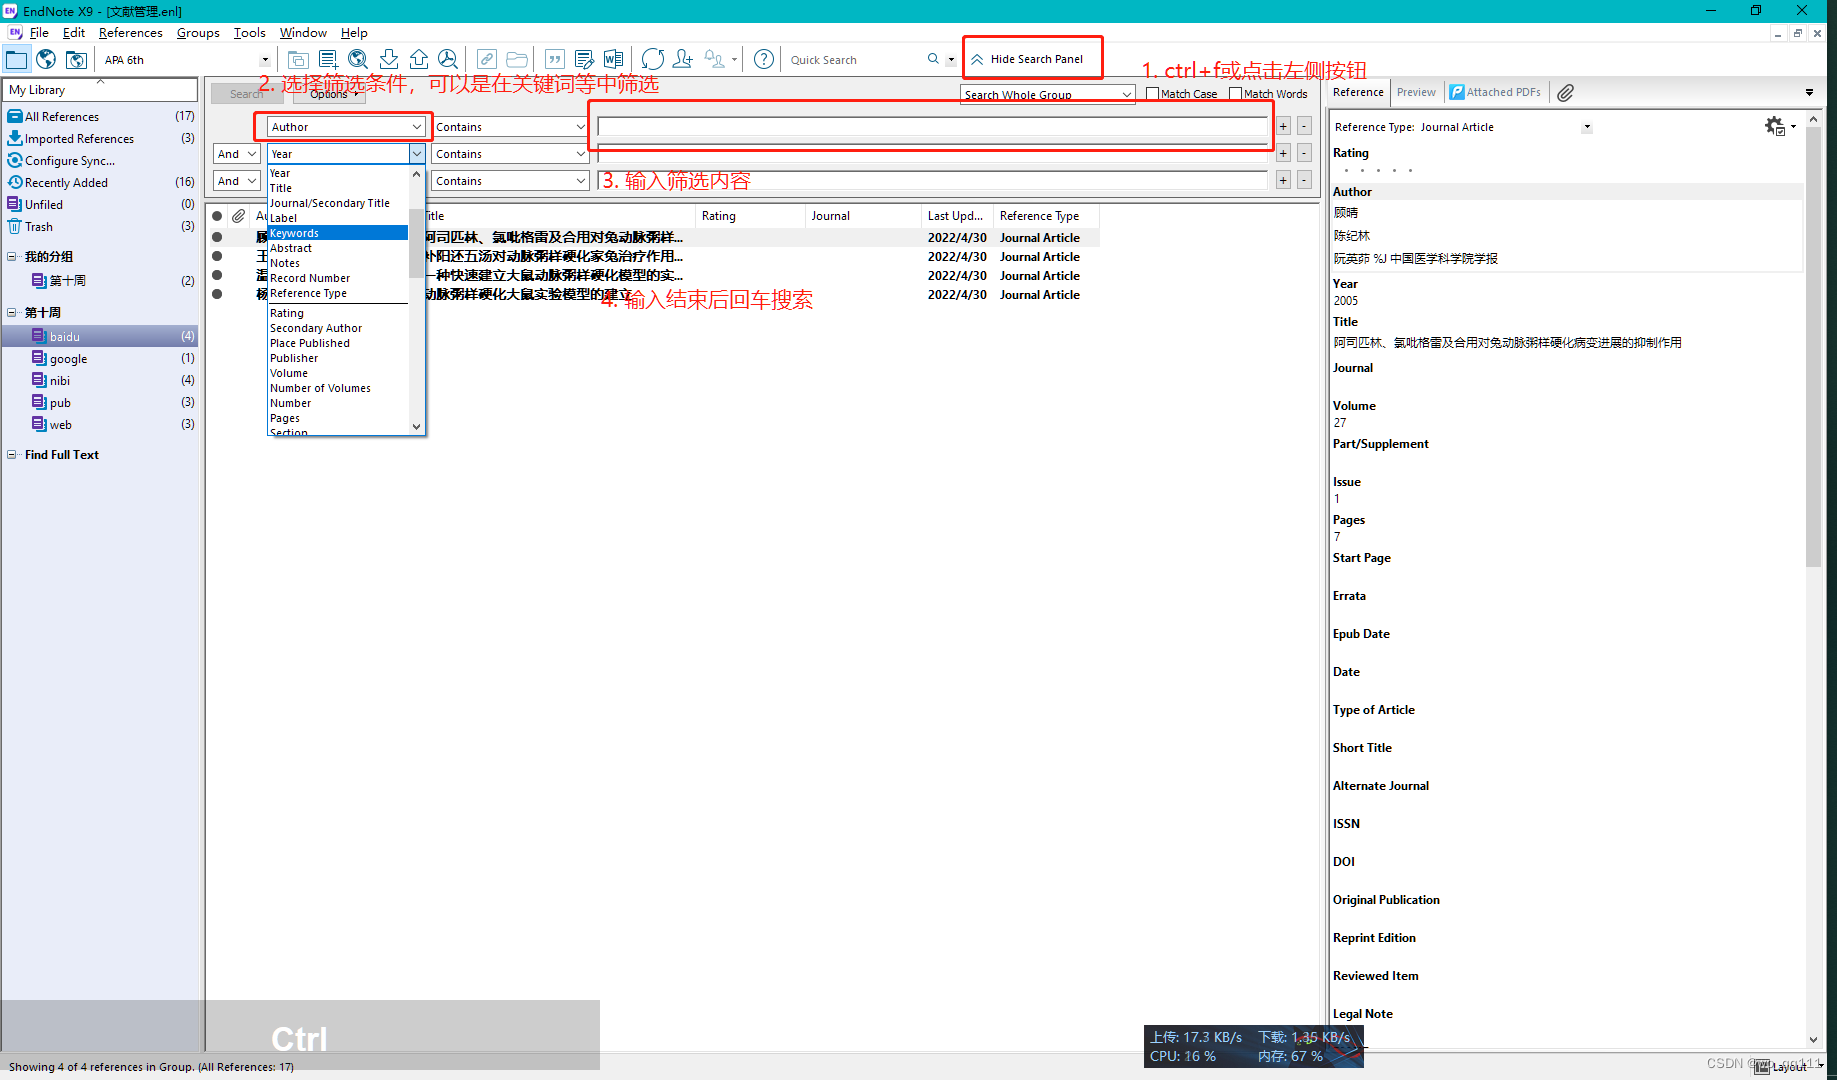Open the second row And operator dropdown
Screen dimensions: 1837x1080
tap(237, 154)
